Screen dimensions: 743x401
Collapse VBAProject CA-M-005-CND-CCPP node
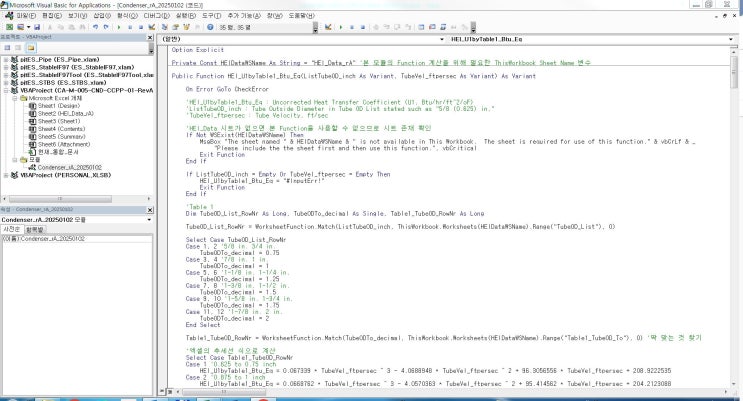point(6,90)
